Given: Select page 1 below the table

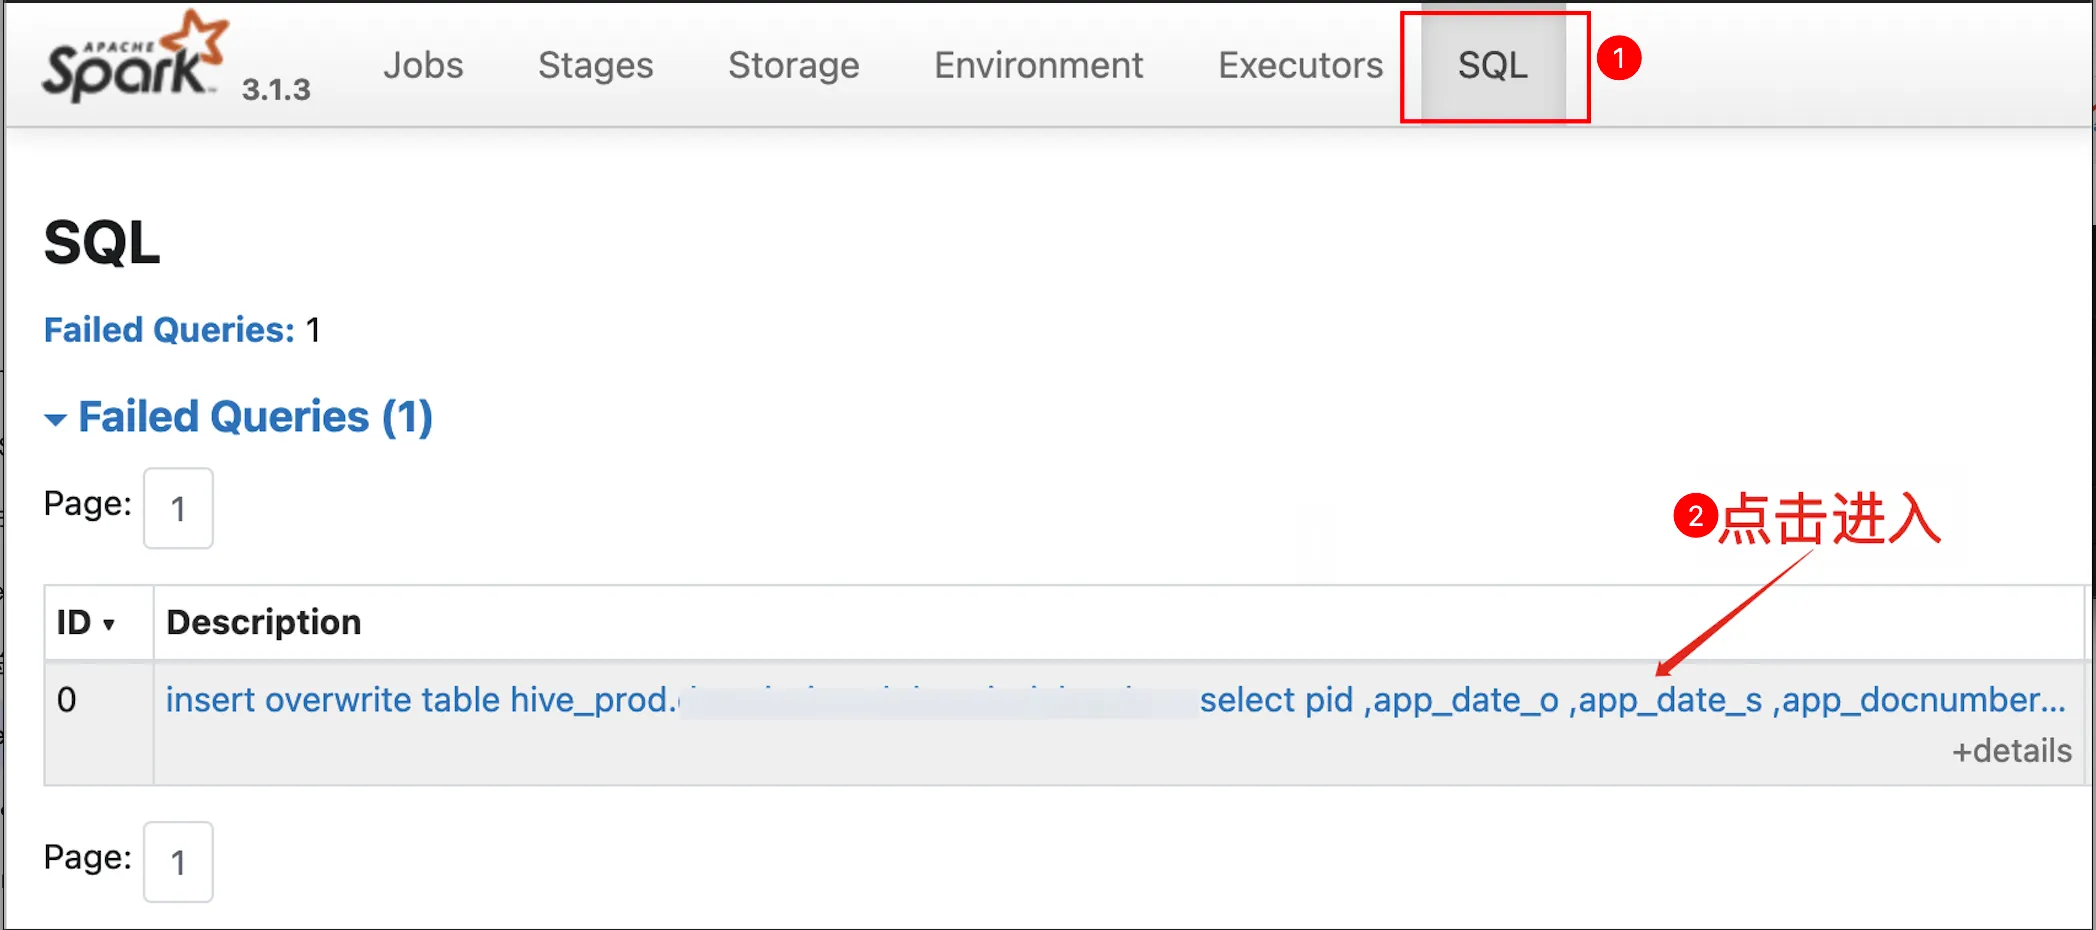Looking at the screenshot, I should (178, 862).
